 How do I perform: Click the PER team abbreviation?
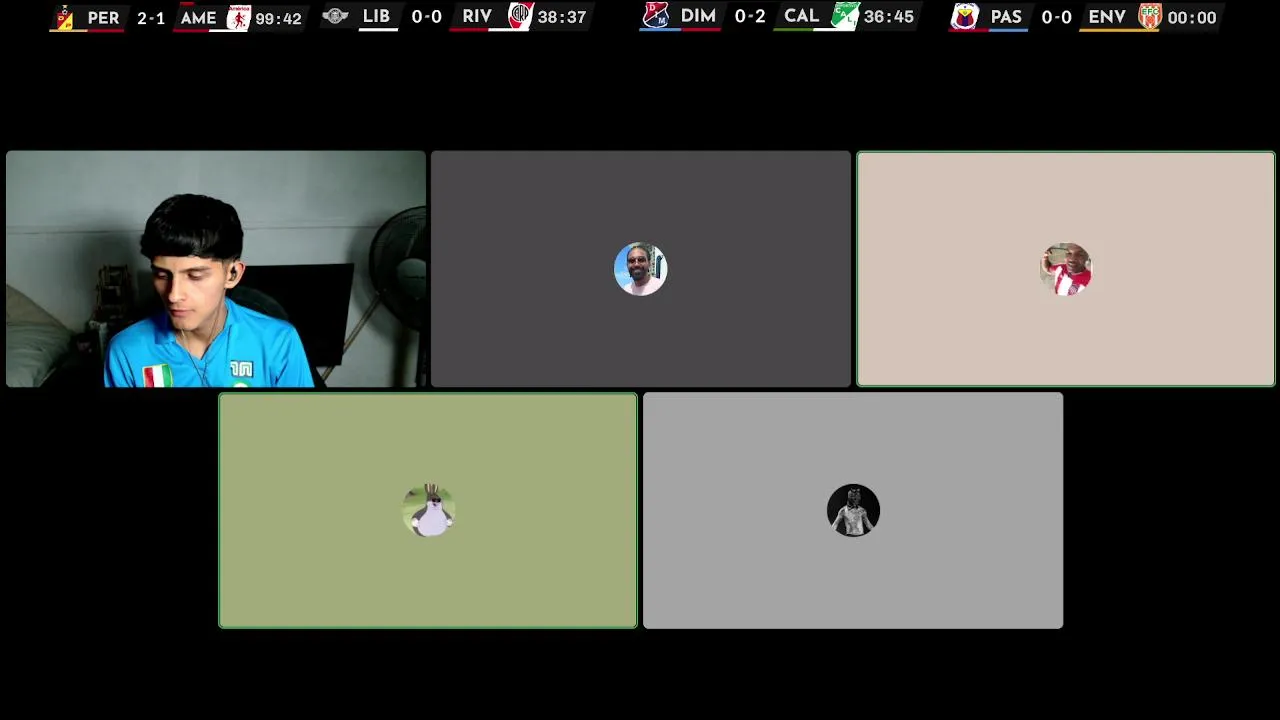pyautogui.click(x=103, y=18)
